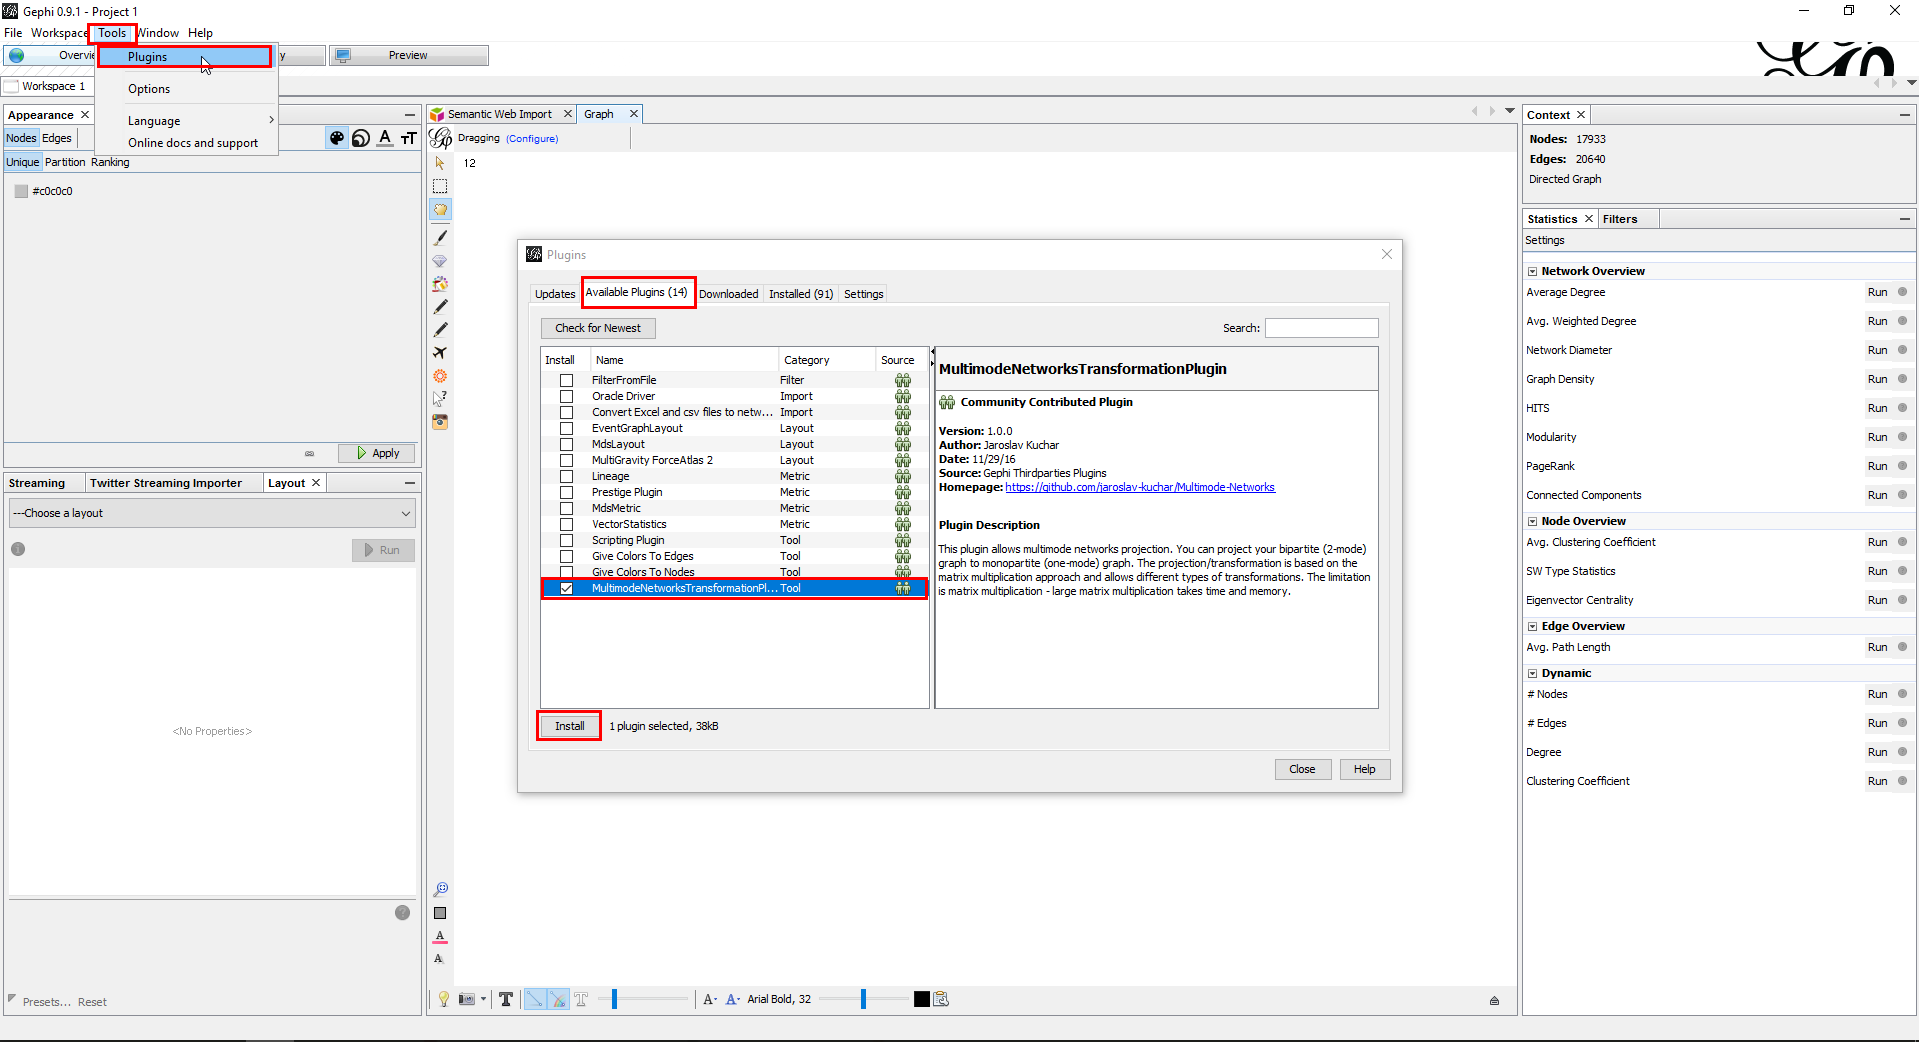The width and height of the screenshot is (1919, 1042).
Task: Open the File menu
Action: click(13, 33)
